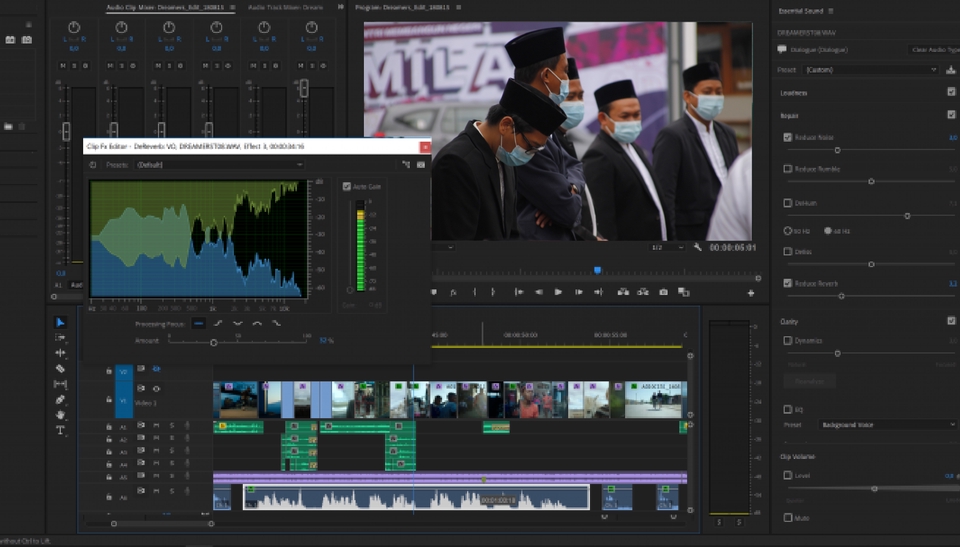Image resolution: width=960 pixels, height=547 pixels.
Task: Enable the Clip Volume Level checkbox
Action: point(788,475)
